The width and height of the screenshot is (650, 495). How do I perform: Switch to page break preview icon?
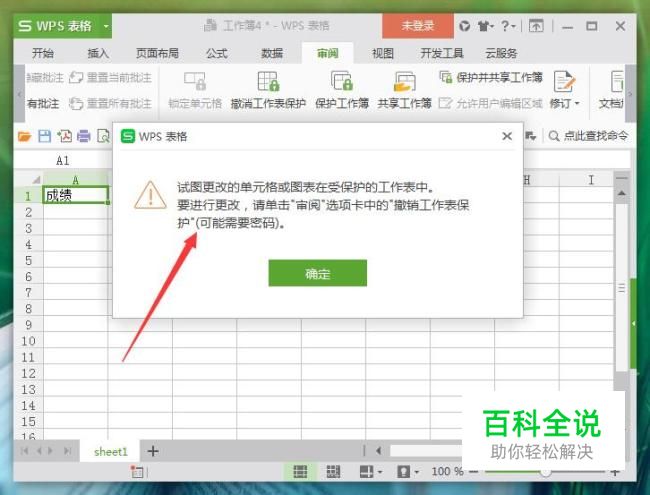click(333, 471)
